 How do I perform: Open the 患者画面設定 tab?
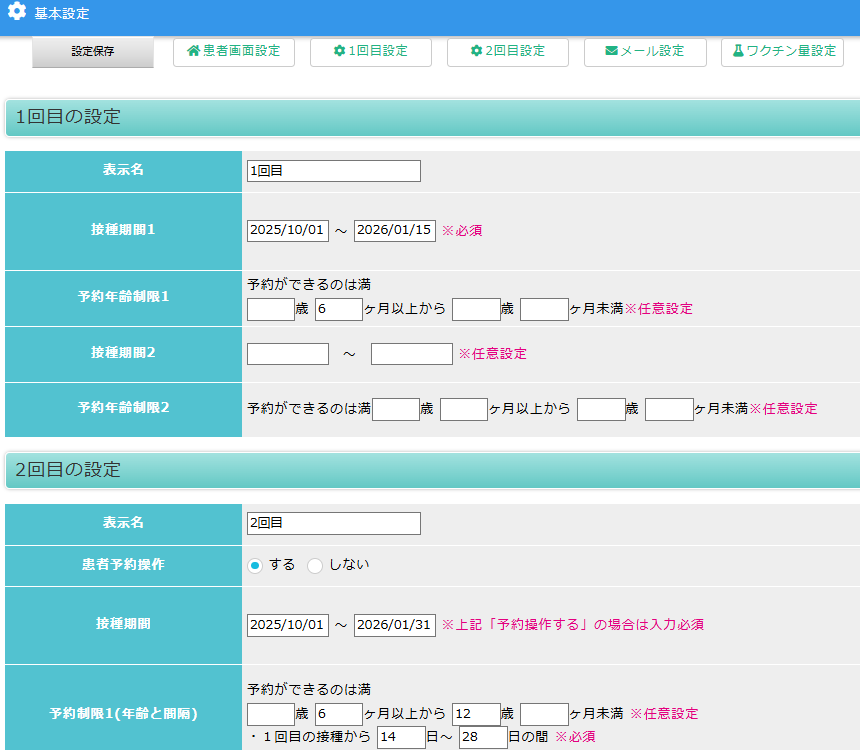pyautogui.click(x=234, y=52)
